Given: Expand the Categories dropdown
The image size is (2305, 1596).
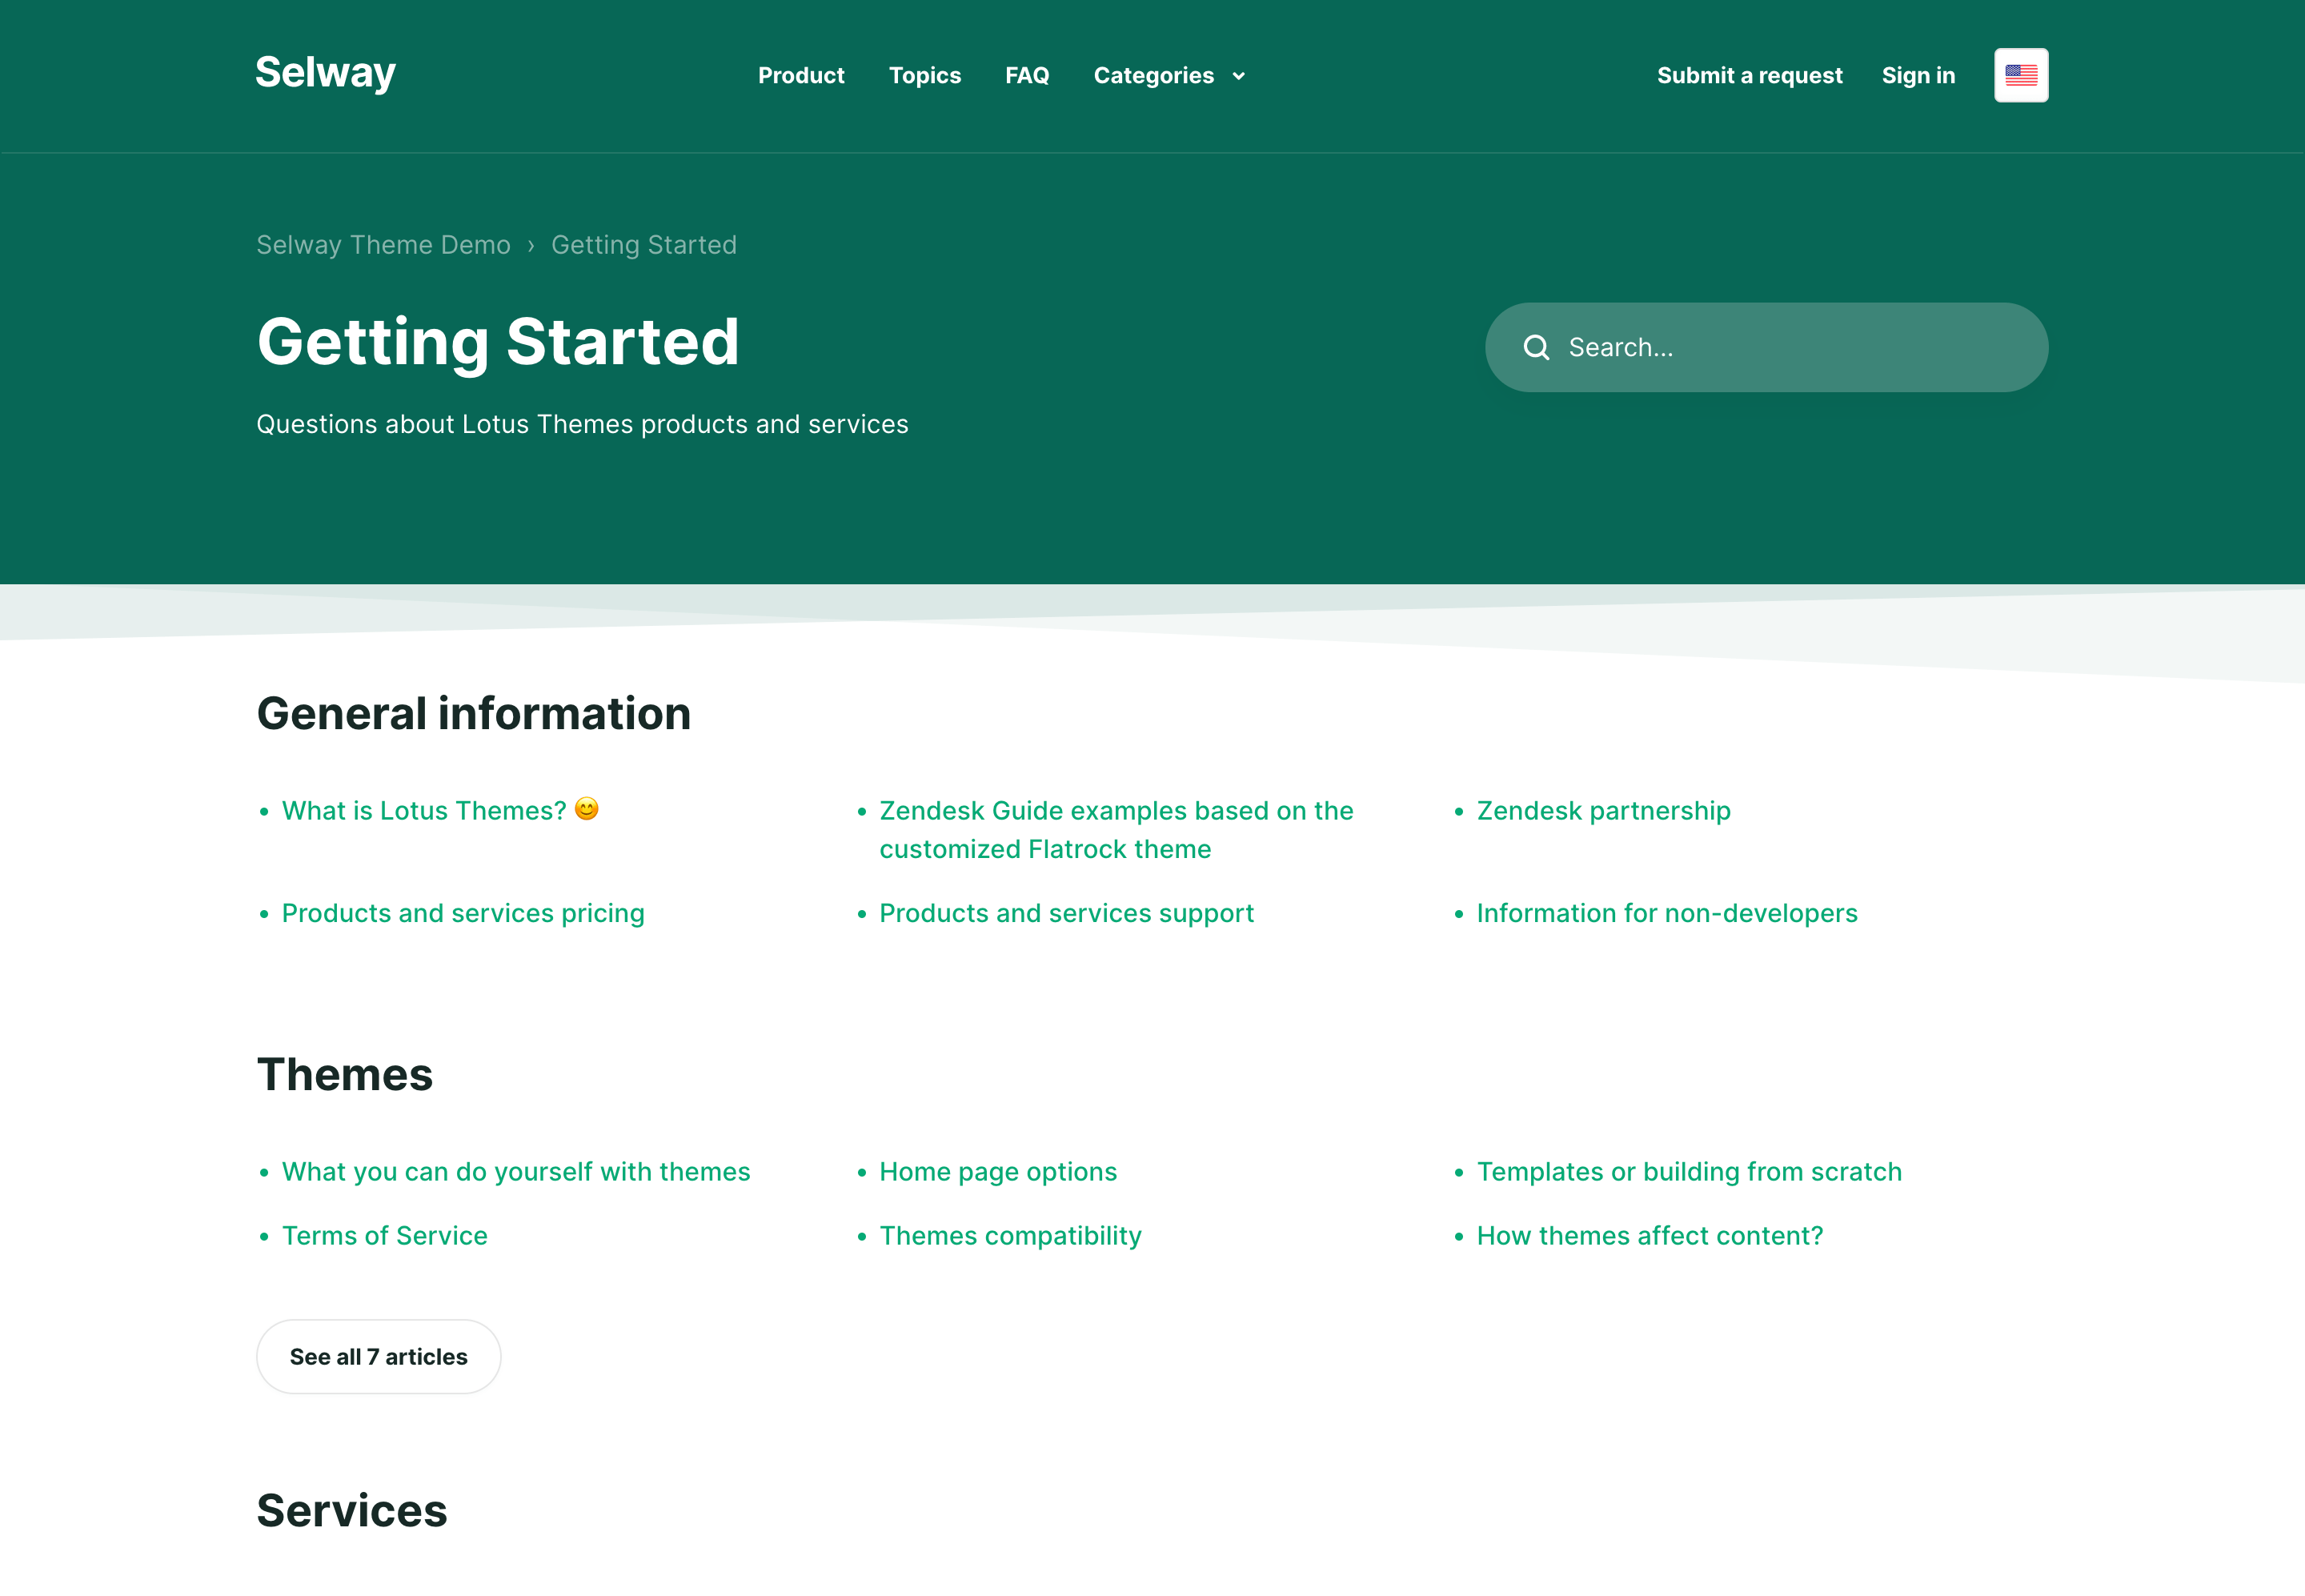Looking at the screenshot, I should click(1169, 76).
